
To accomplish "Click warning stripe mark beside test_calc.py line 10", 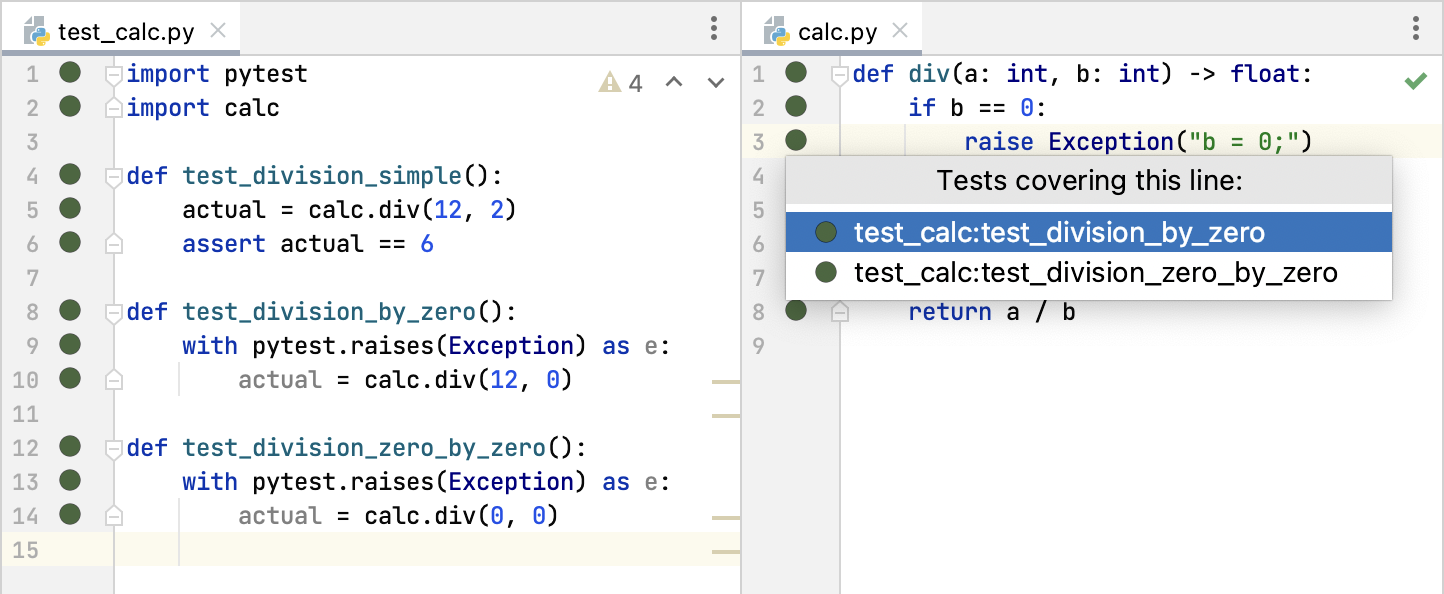I will point(726,382).
